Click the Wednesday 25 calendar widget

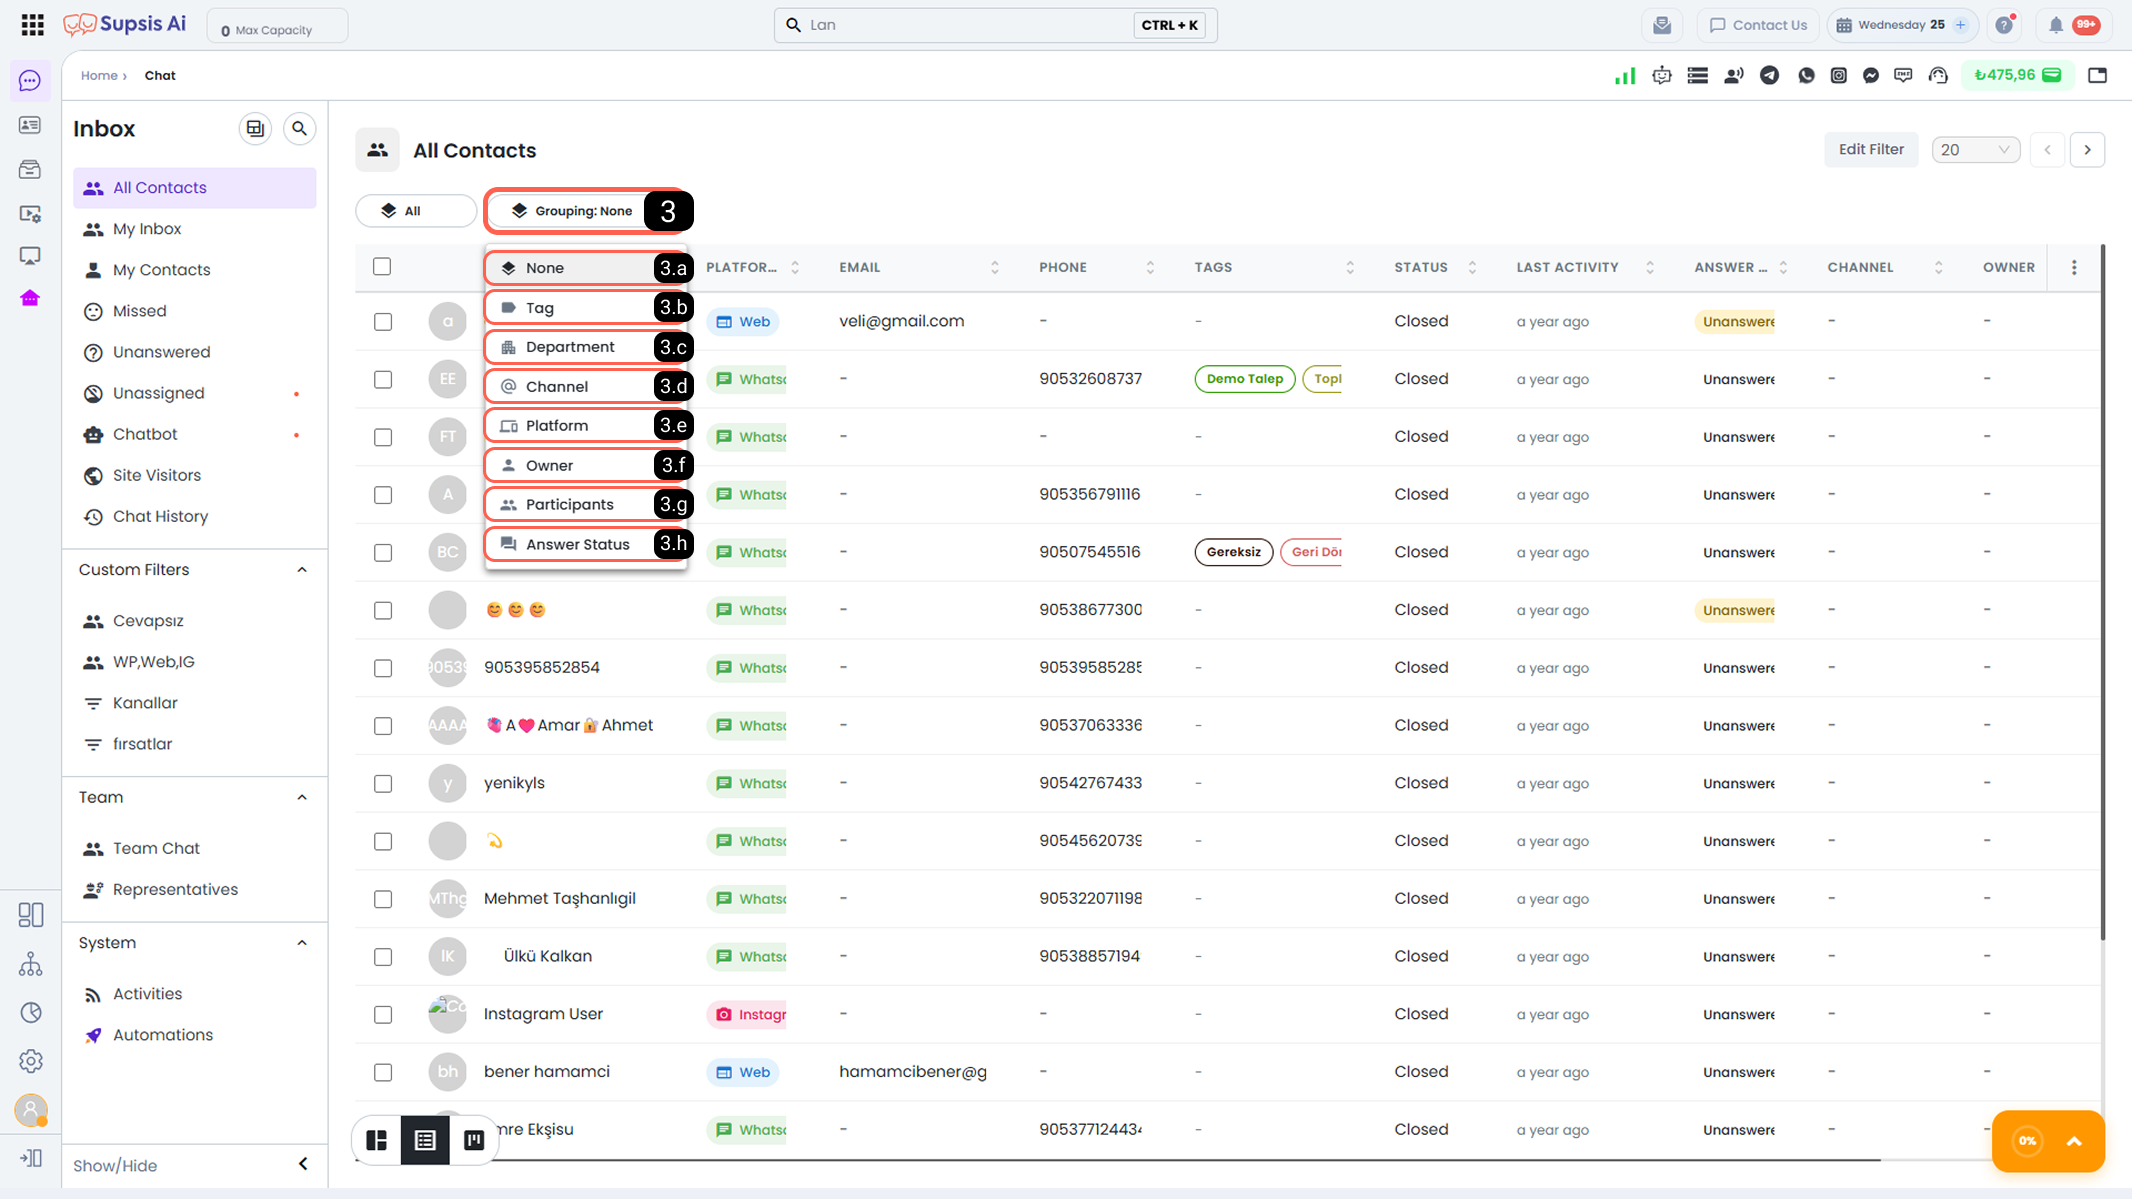pos(1903,25)
